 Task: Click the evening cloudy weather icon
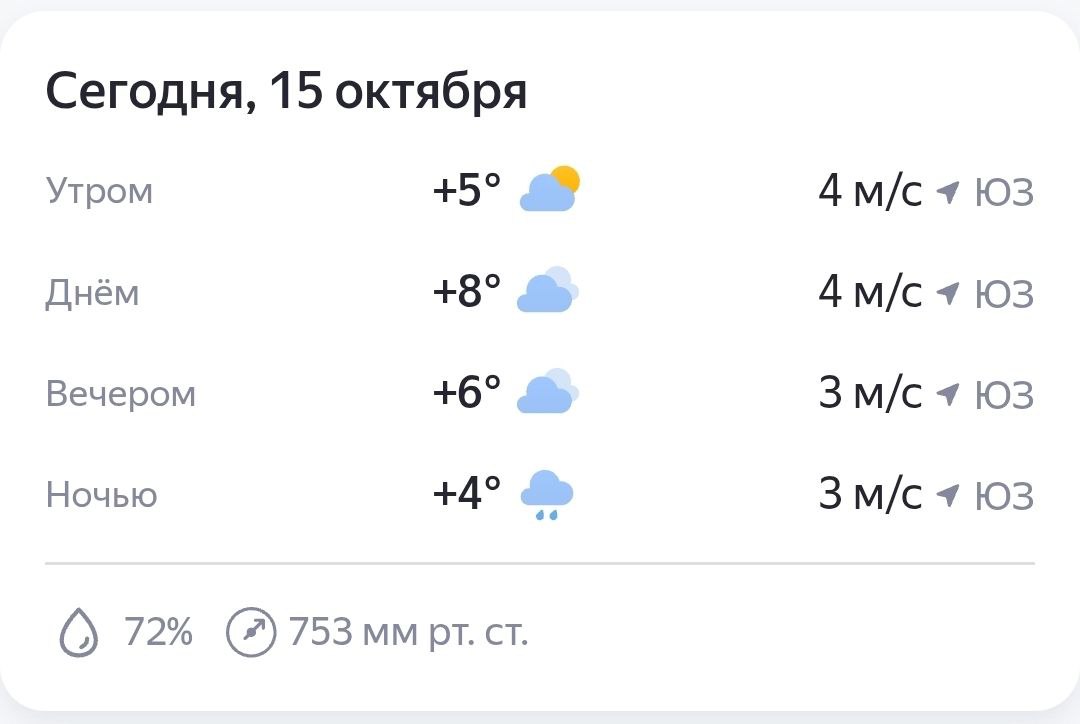point(547,392)
